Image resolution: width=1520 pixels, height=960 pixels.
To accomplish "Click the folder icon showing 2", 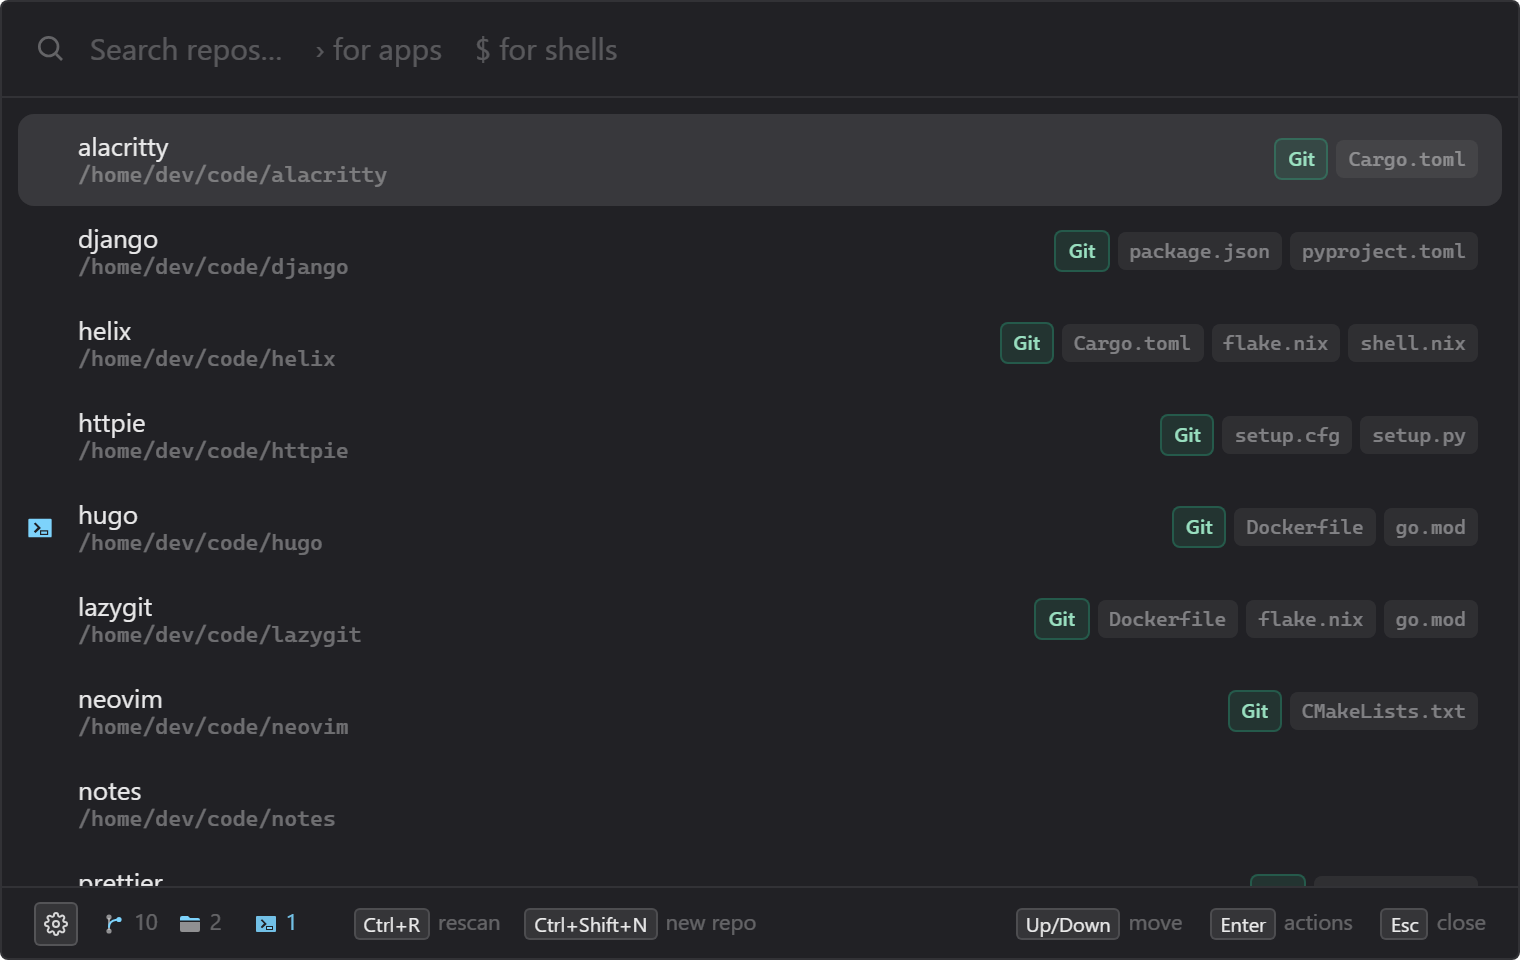I will pos(190,924).
